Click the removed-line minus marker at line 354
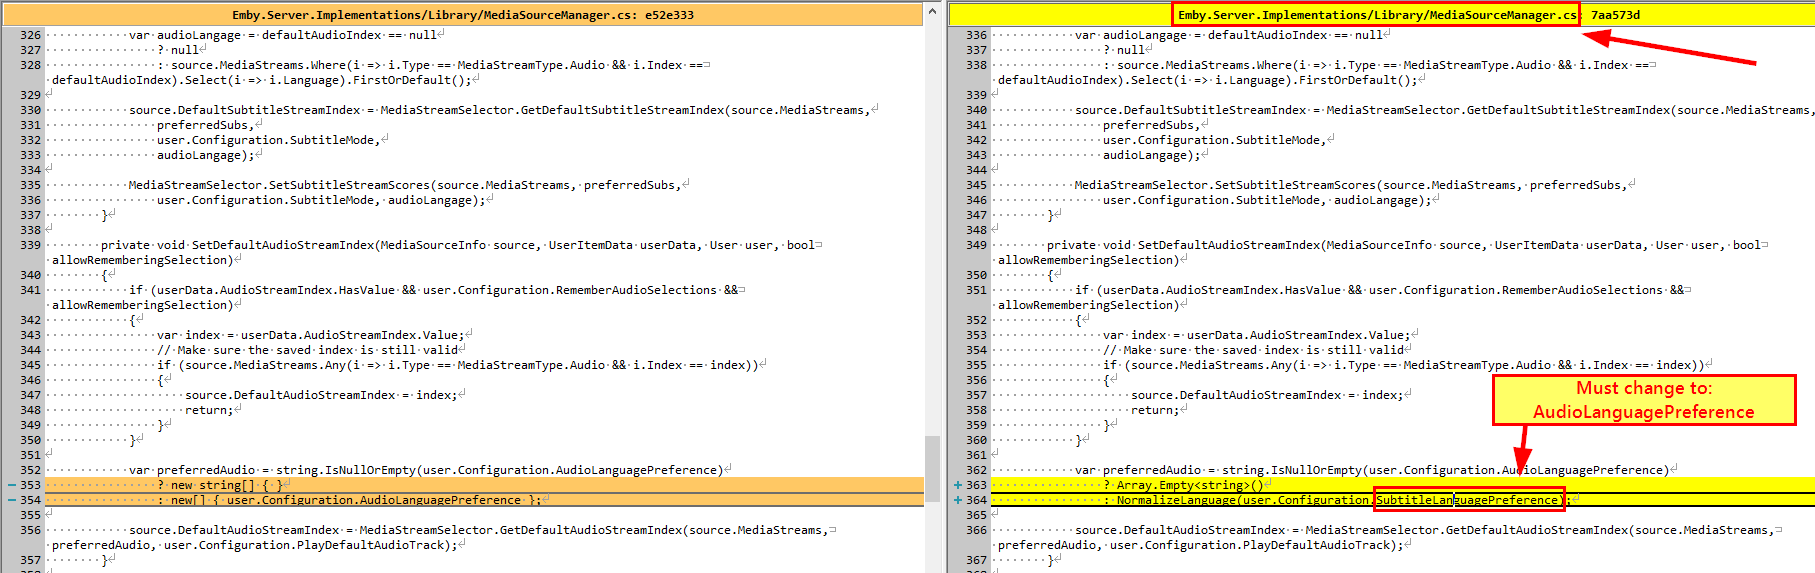Viewport: 1815px width, 573px height. (12, 500)
